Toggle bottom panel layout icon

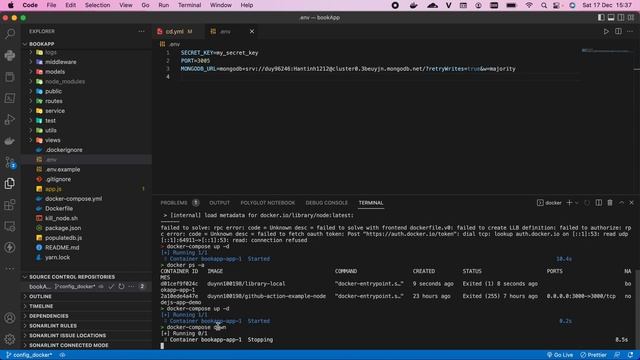611,18
